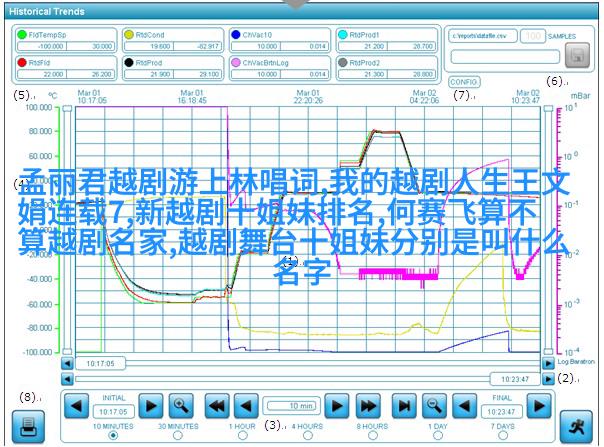
Task: Click the RtdFld 22.000 value box
Action: tap(42, 74)
